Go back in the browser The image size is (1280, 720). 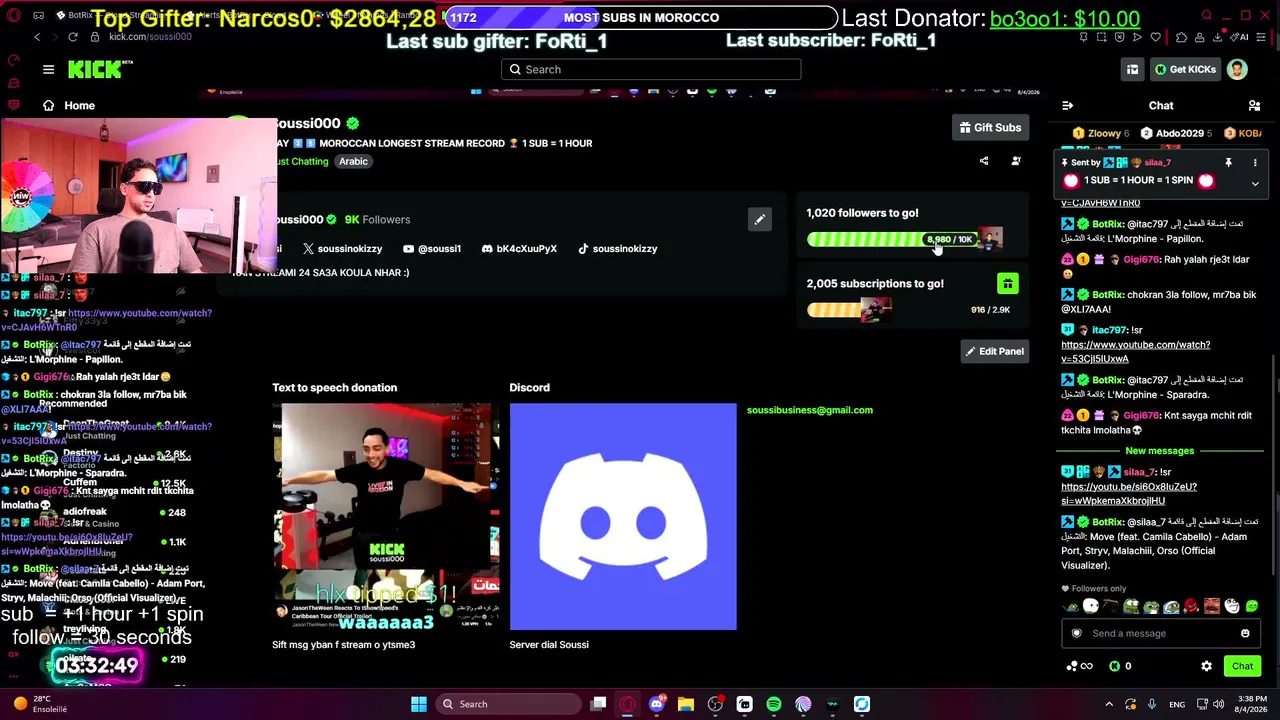tap(37, 37)
